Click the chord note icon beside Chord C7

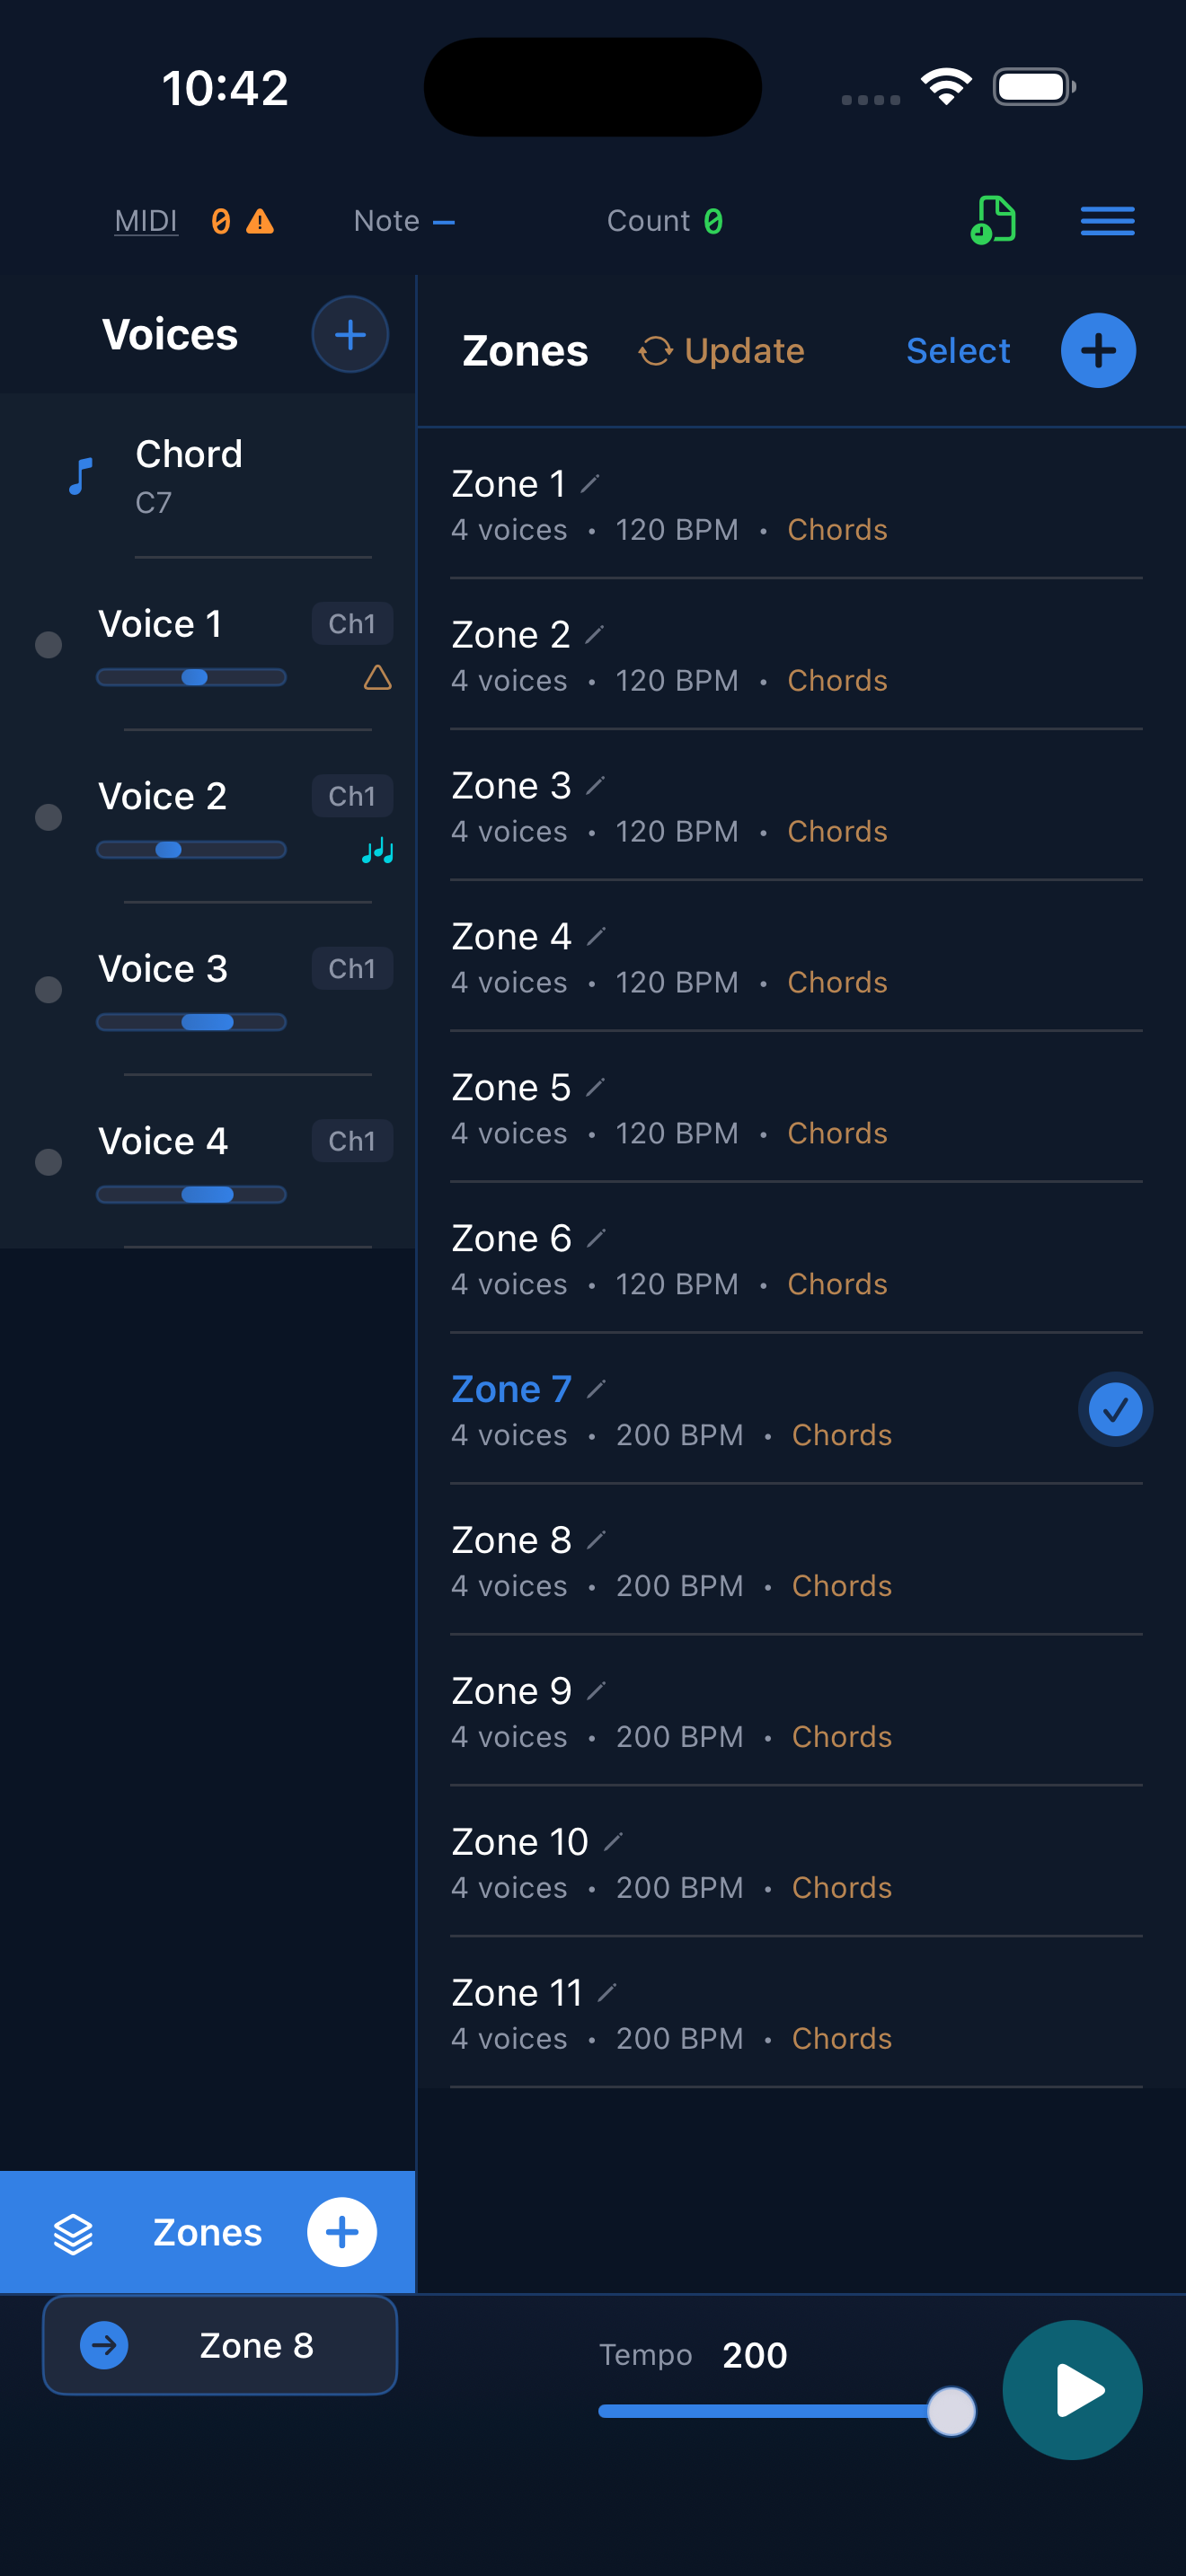pos(80,477)
